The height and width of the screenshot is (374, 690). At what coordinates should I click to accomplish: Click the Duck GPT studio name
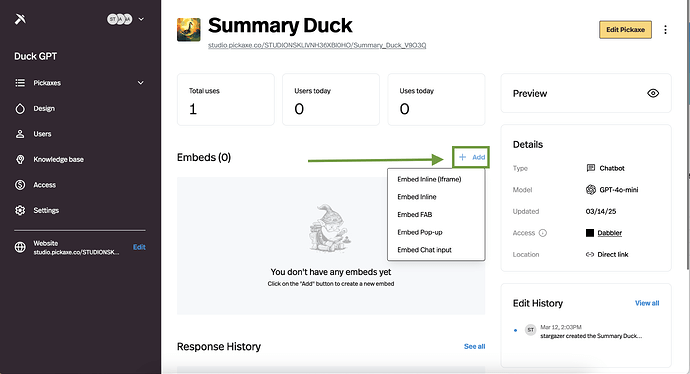click(x=36, y=56)
